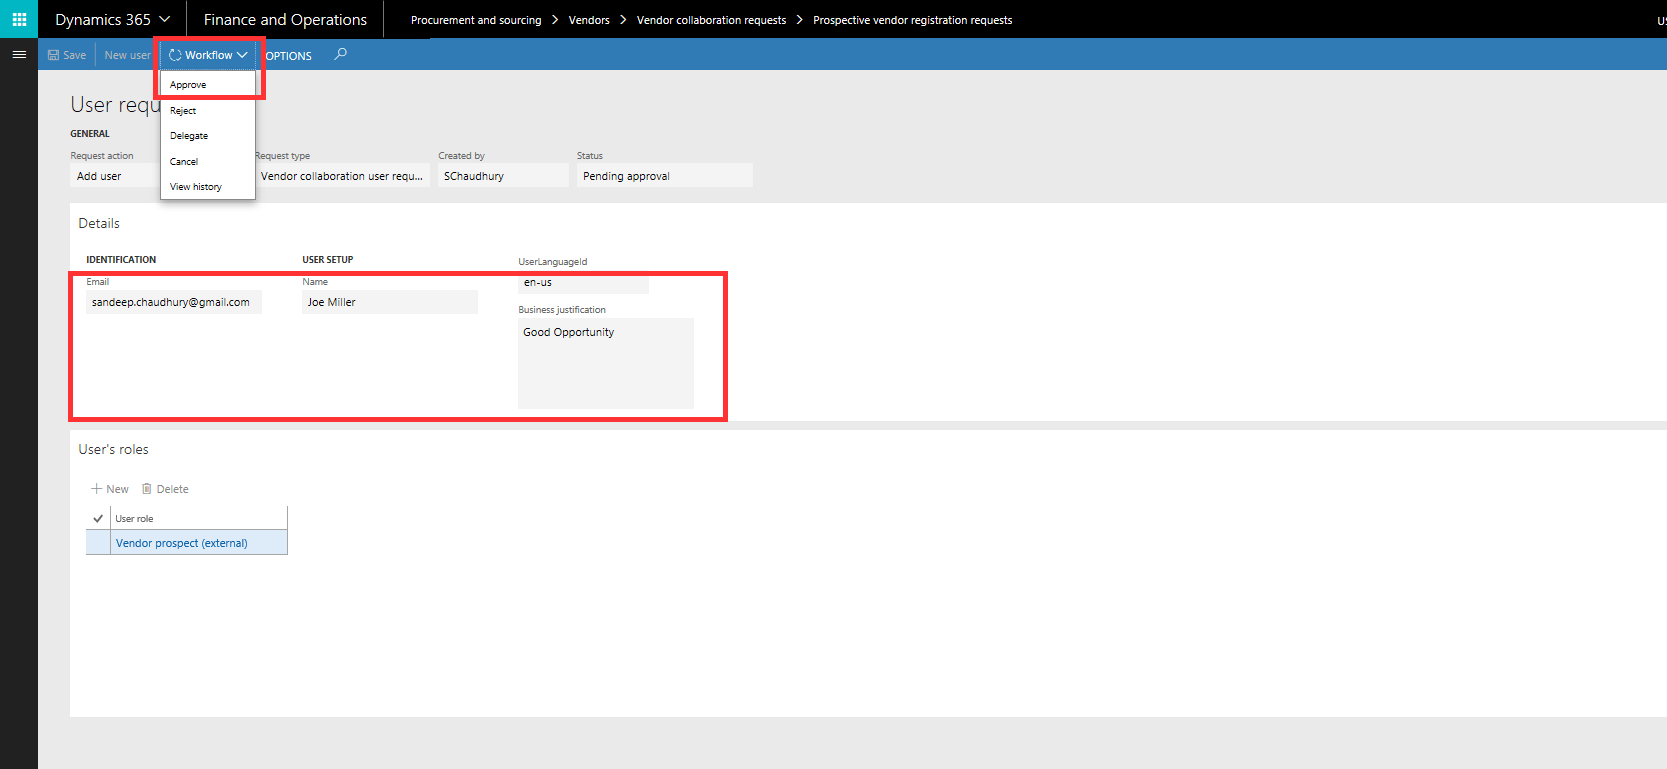Choose Approve from the Workflow menu
Screen dimensions: 1667x769
coord(188,85)
